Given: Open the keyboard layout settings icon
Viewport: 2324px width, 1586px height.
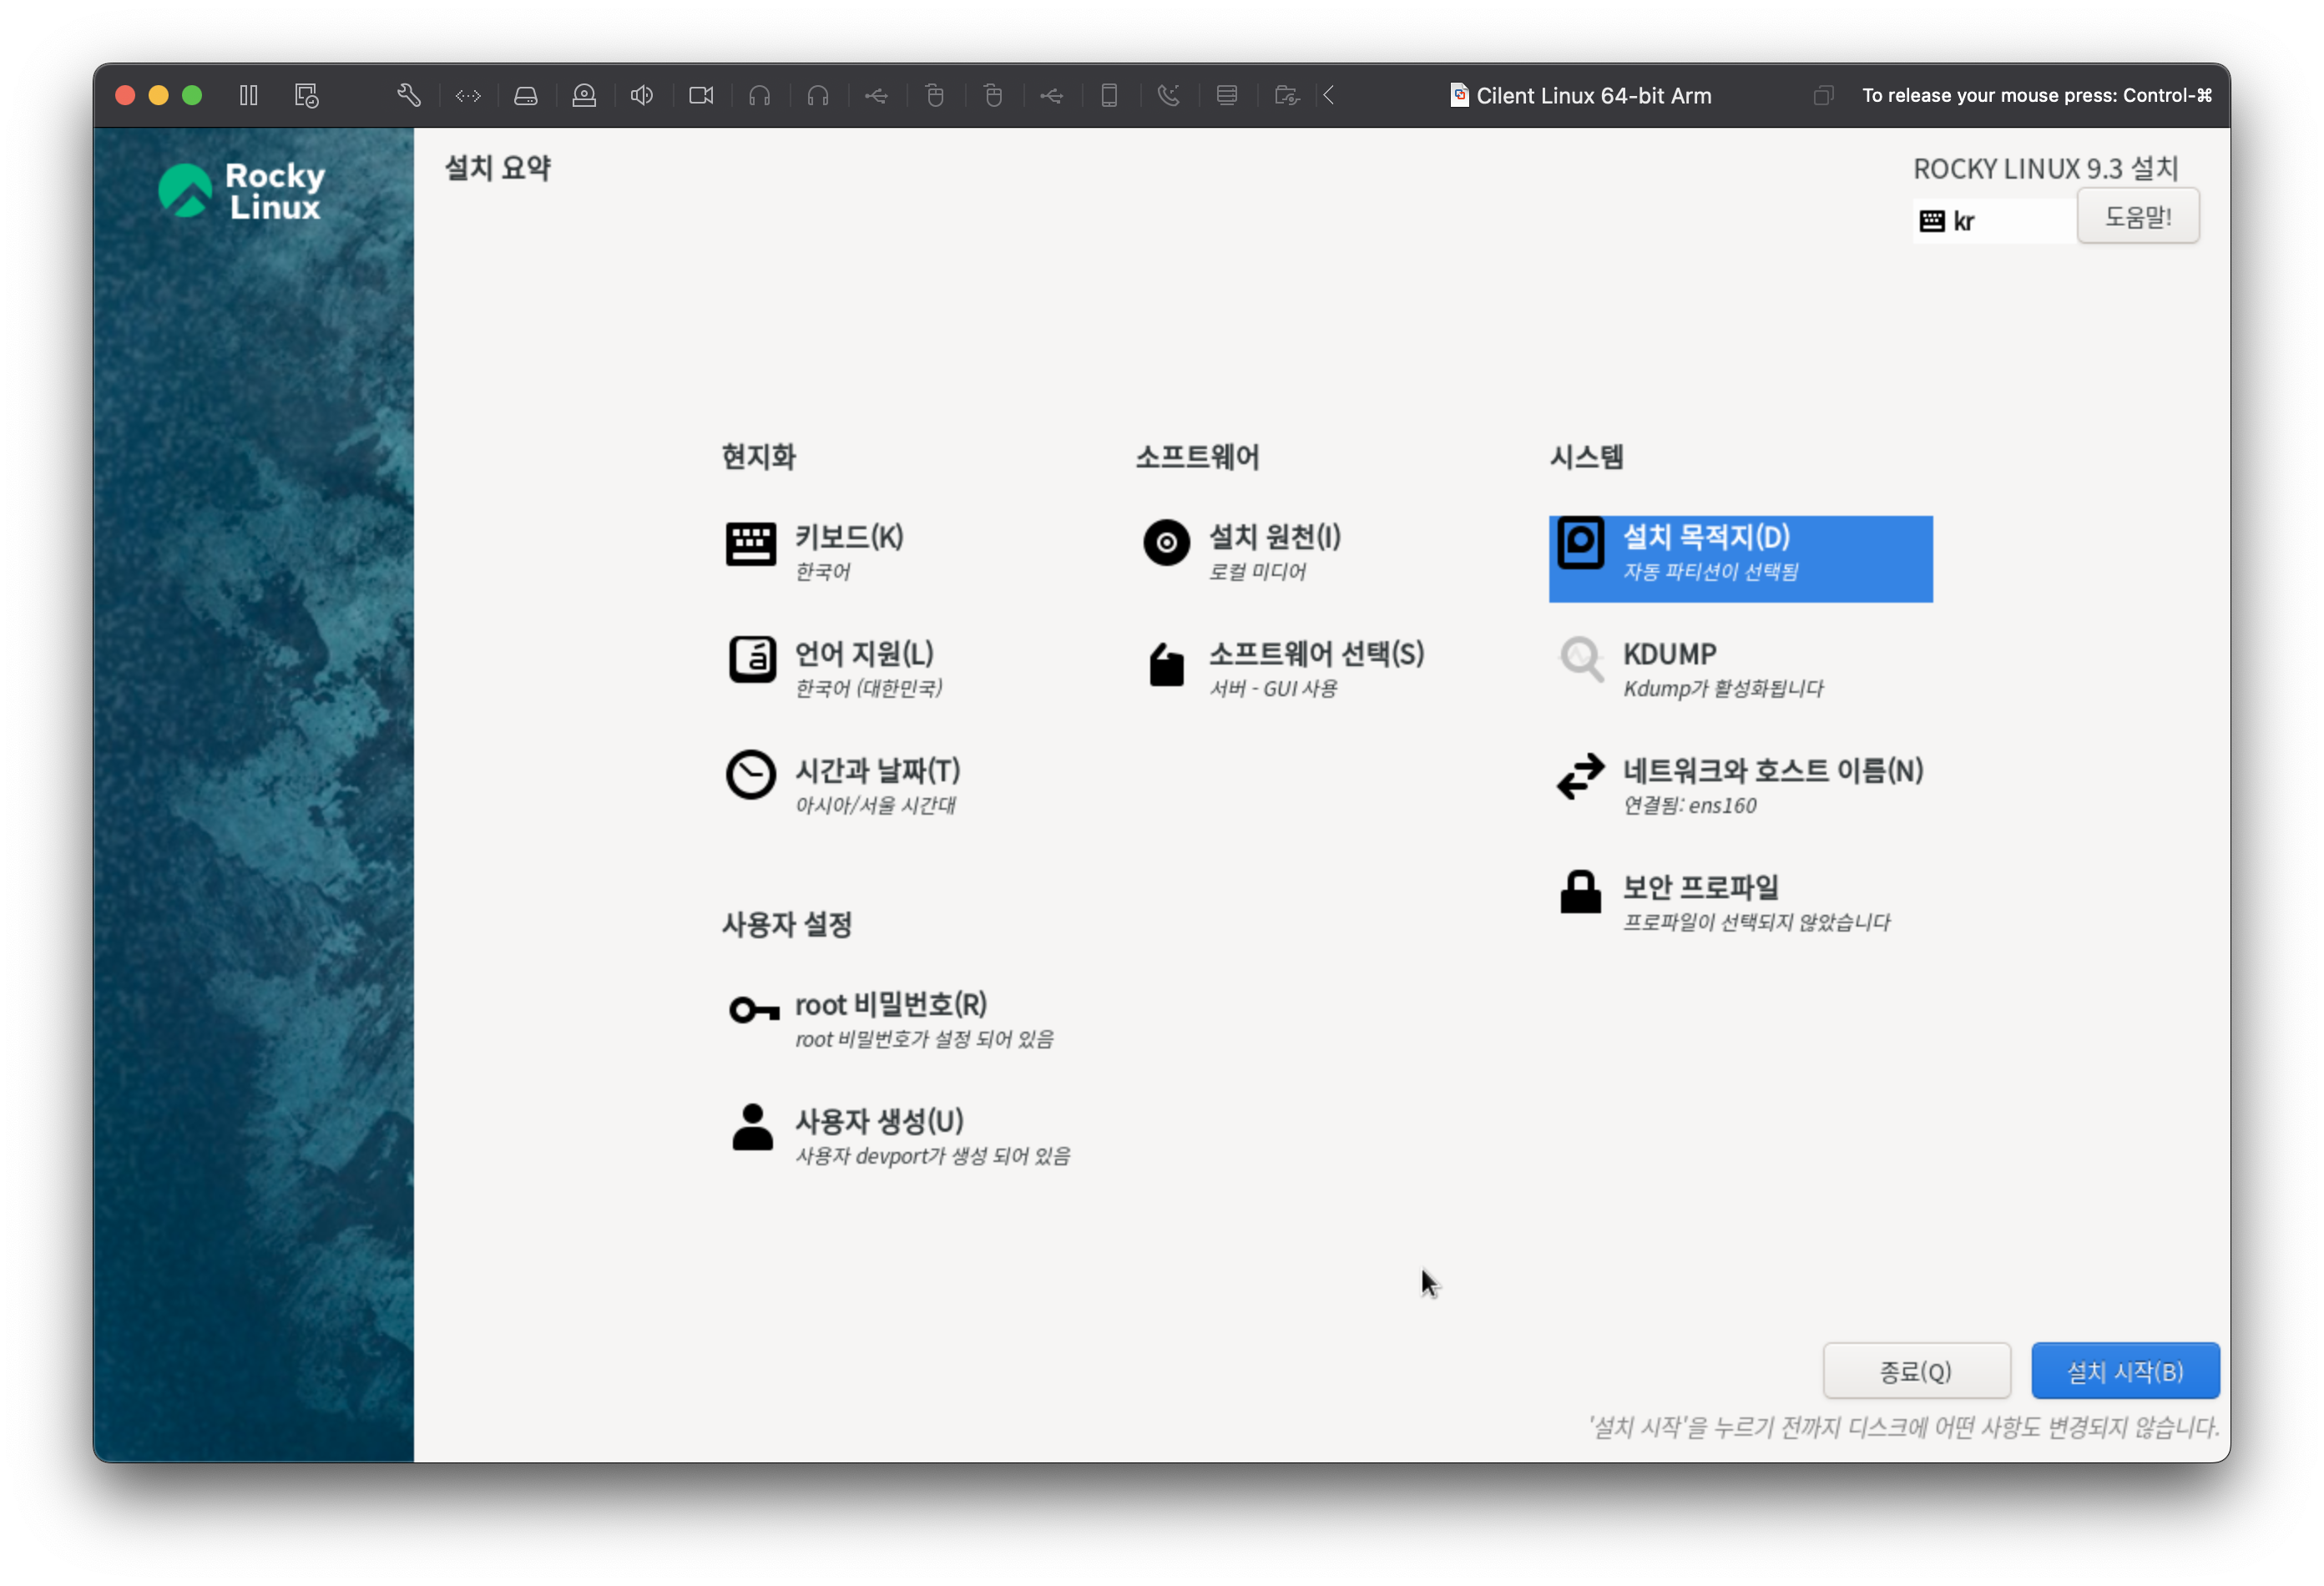Looking at the screenshot, I should (750, 544).
